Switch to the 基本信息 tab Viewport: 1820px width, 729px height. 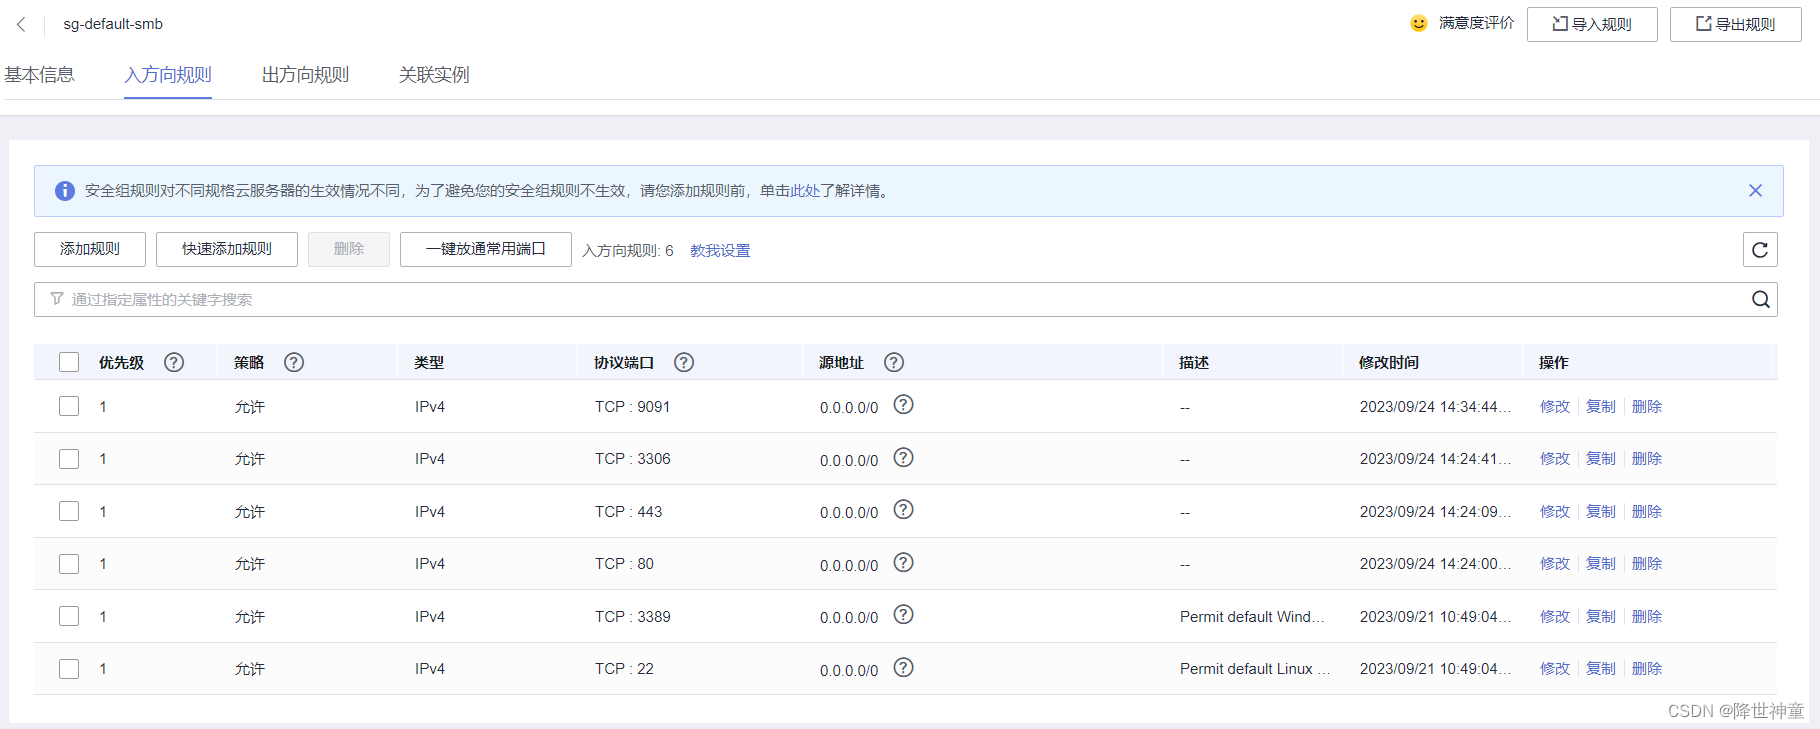(x=39, y=75)
